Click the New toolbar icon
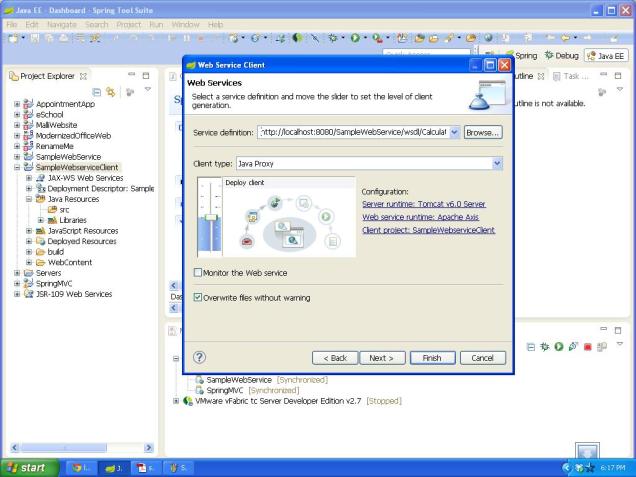 (13, 38)
